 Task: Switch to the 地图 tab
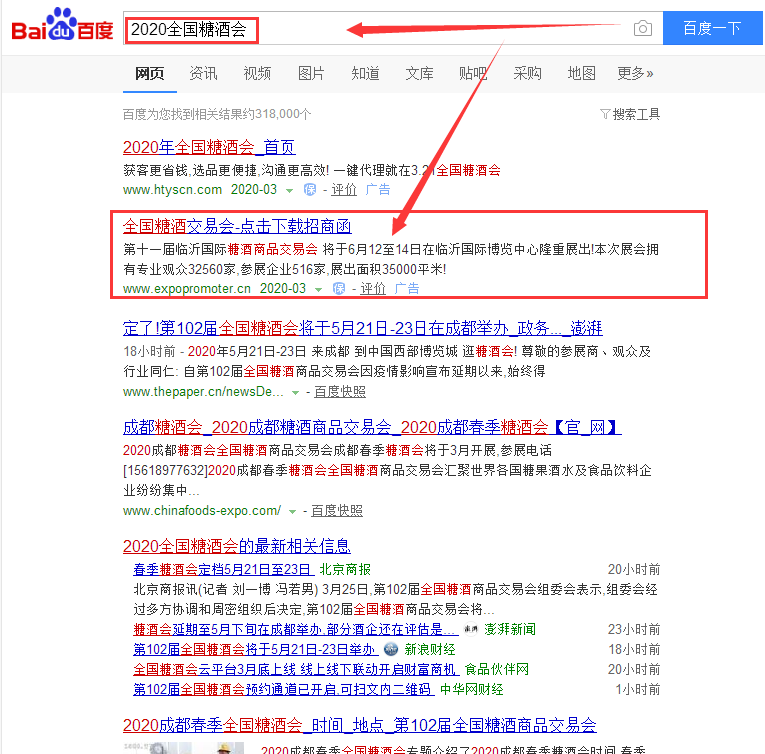(581, 73)
